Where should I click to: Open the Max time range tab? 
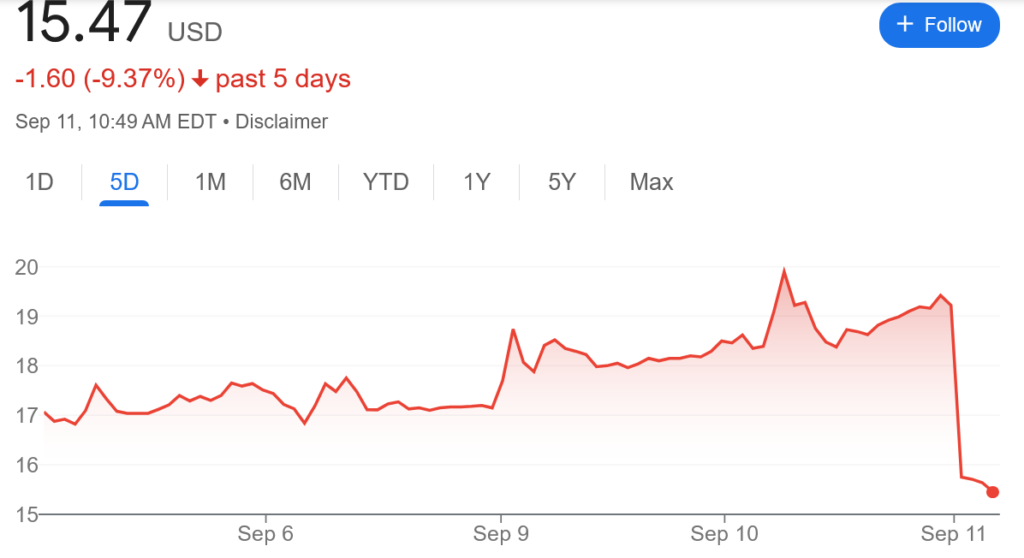click(651, 182)
